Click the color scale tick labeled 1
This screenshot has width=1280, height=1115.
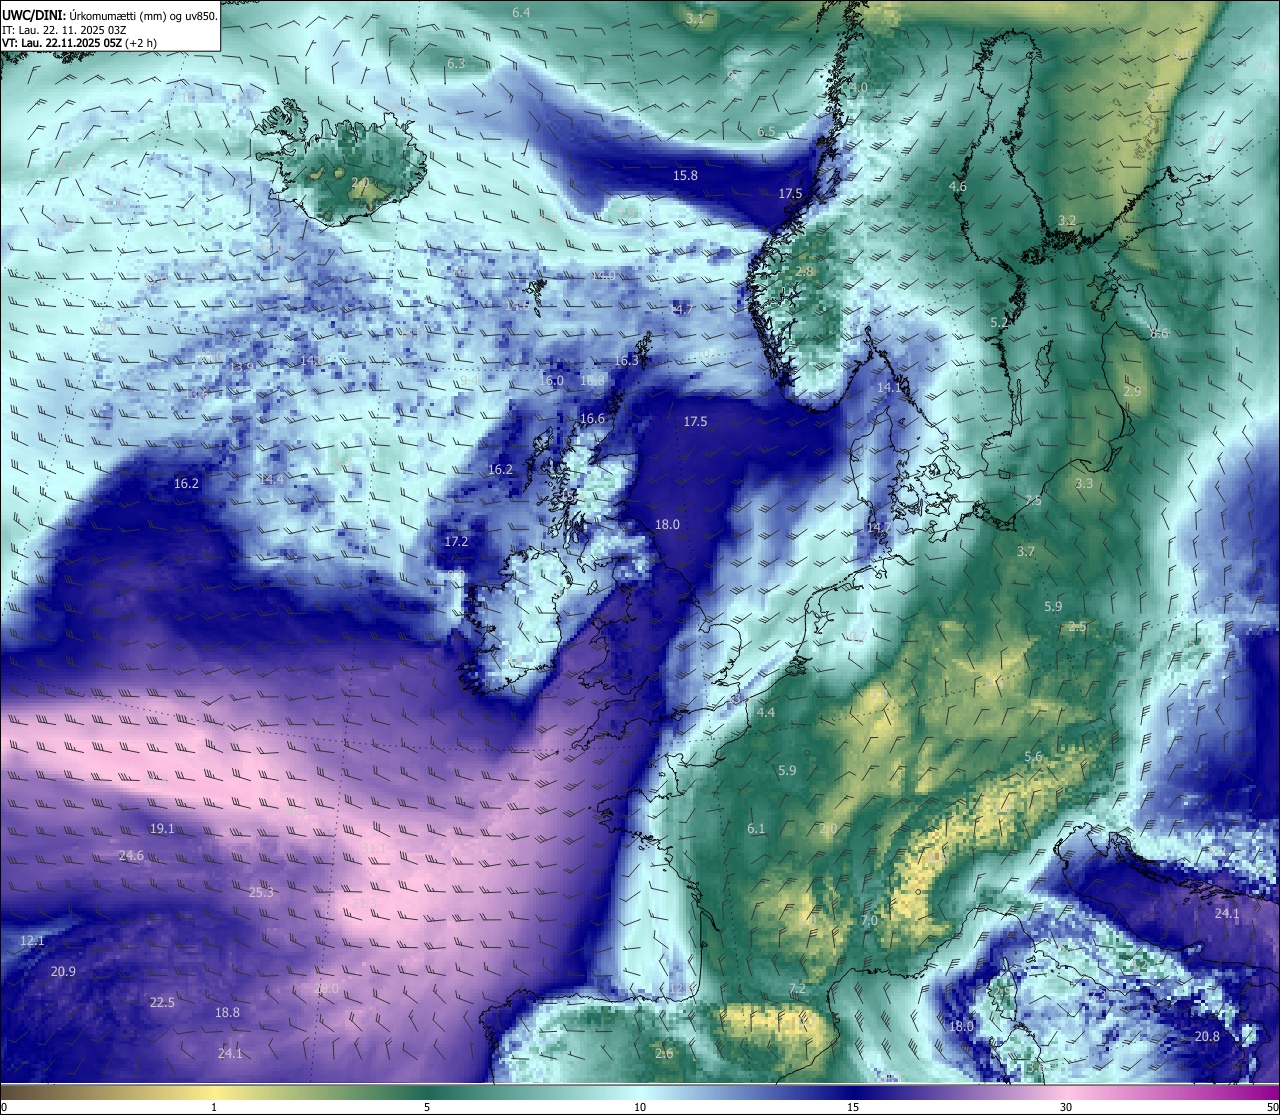point(214,1107)
